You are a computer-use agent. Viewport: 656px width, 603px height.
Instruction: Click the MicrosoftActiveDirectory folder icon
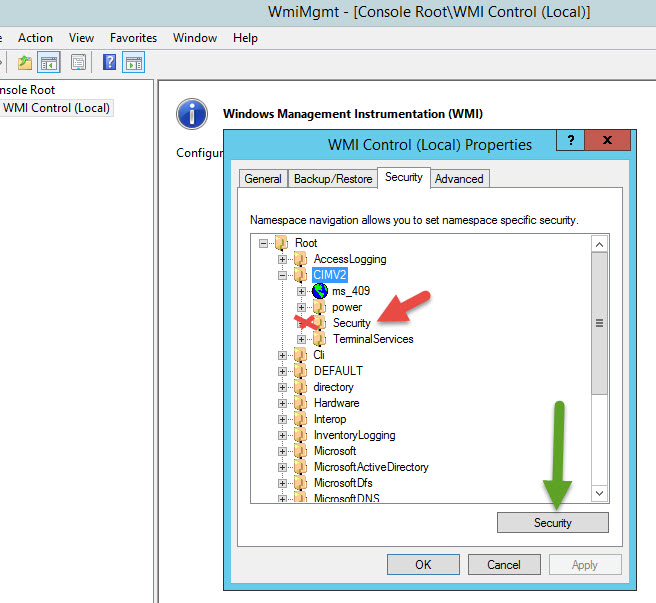(300, 467)
